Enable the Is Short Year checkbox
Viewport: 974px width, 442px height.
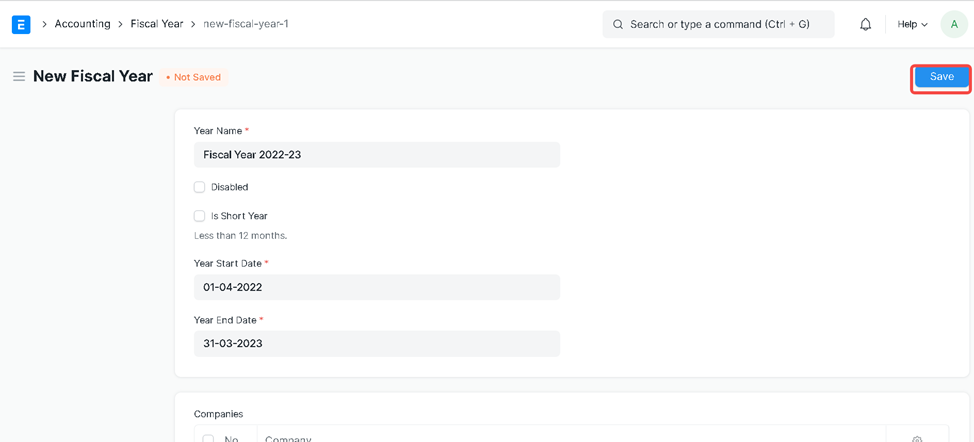(200, 216)
